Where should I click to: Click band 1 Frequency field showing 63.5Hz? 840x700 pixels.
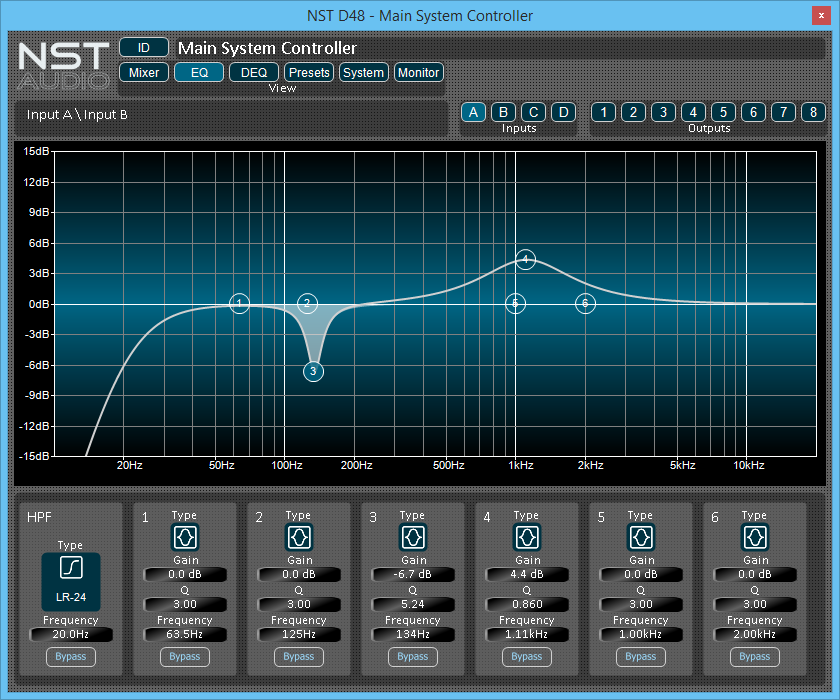(x=185, y=635)
